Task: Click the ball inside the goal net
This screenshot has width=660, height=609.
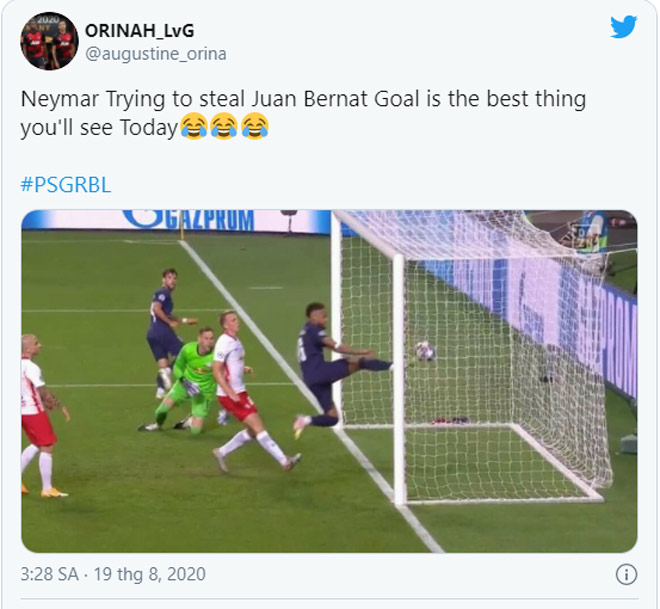Action: point(424,351)
